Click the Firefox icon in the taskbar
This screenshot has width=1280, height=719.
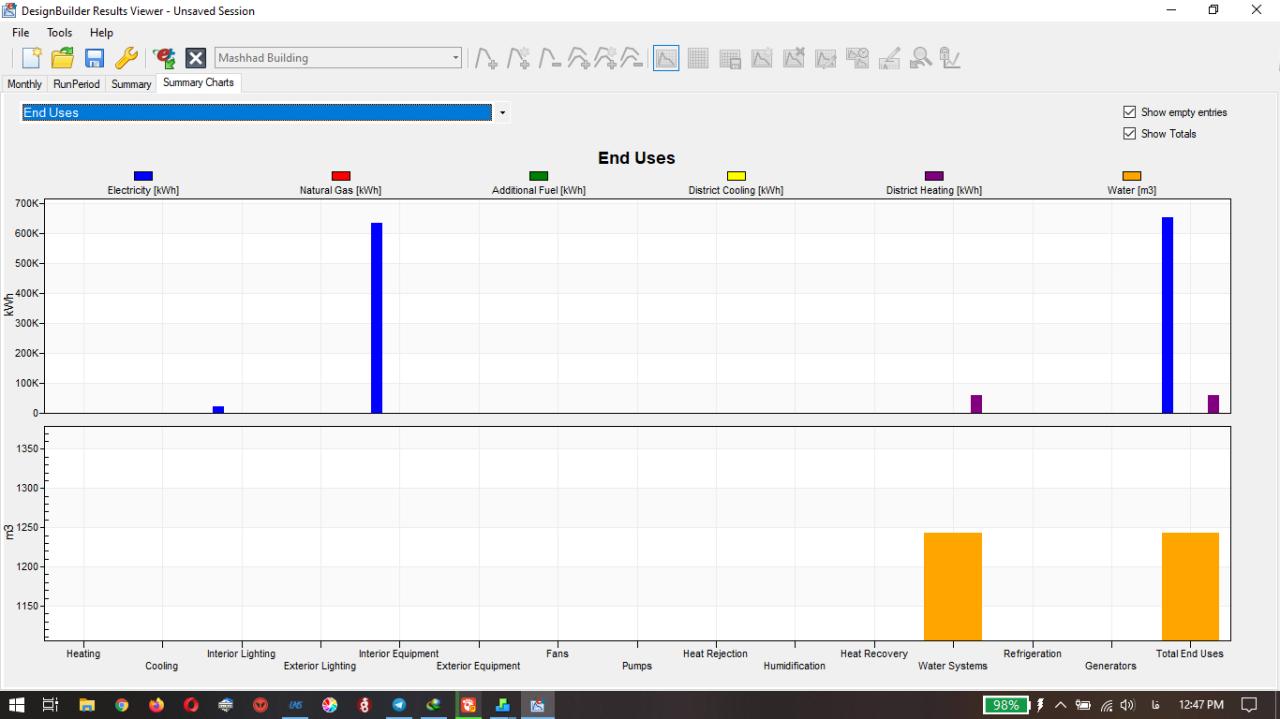pyautogui.click(x=156, y=705)
